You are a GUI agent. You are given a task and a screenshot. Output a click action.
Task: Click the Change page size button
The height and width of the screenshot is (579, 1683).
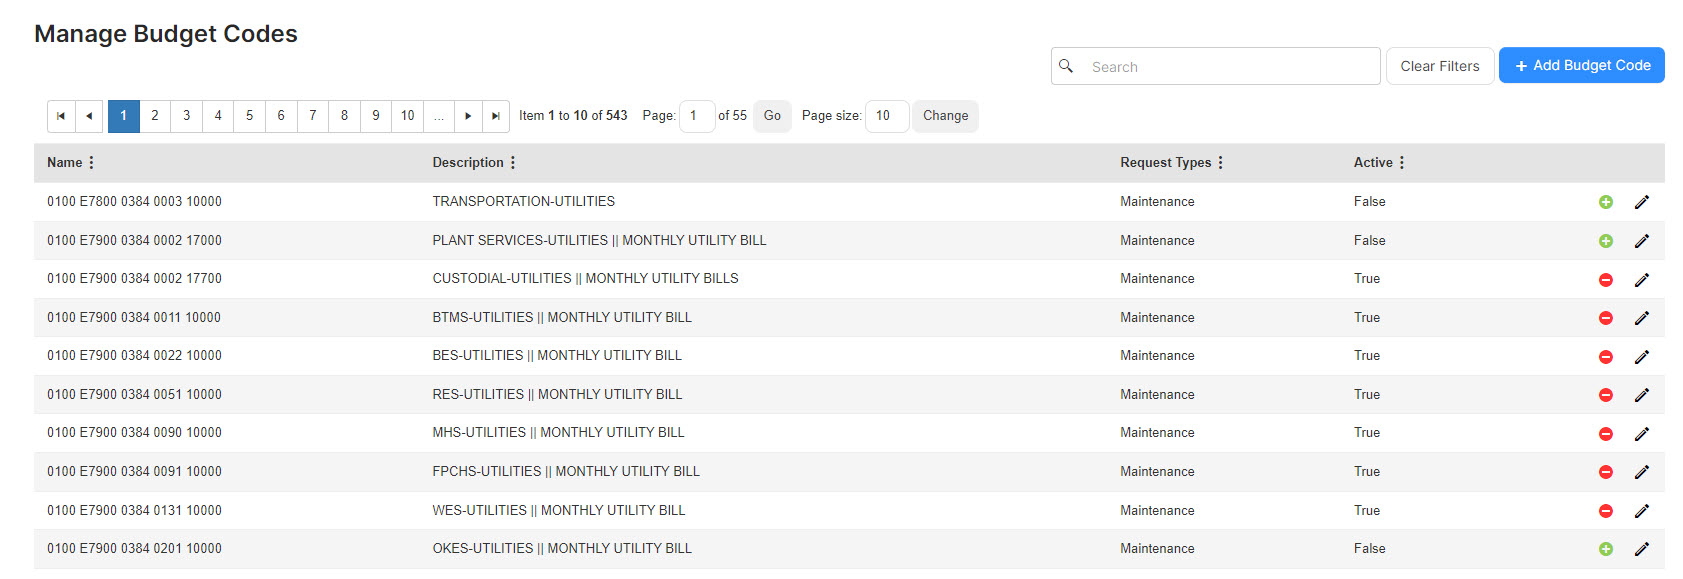(x=945, y=116)
